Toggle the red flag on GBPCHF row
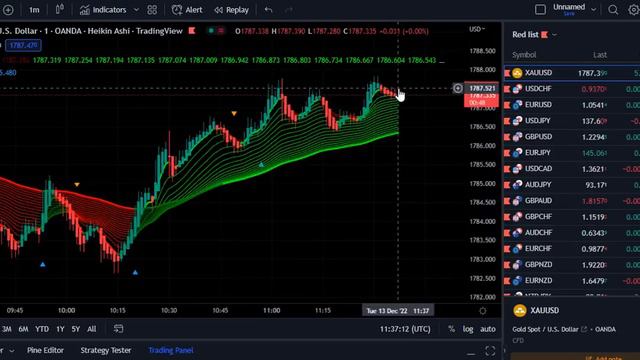The height and width of the screenshot is (360, 640). (507, 217)
